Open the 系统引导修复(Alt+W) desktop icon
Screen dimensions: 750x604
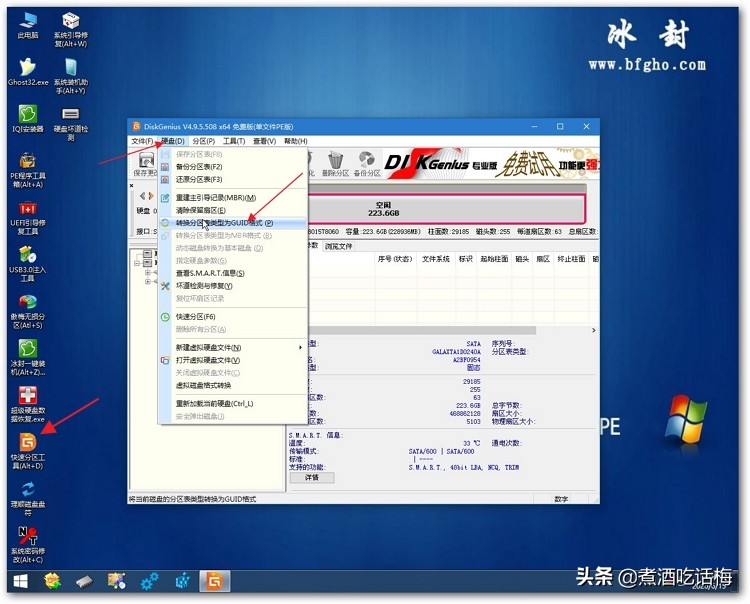coord(70,30)
